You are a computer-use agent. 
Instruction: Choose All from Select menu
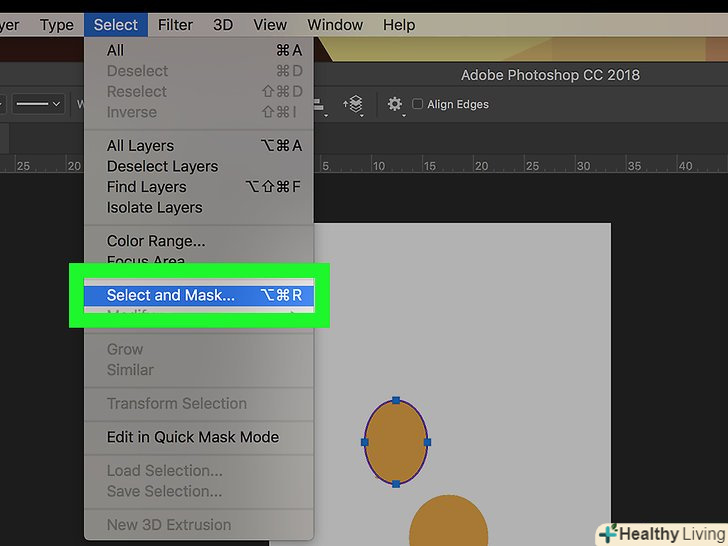click(199, 50)
